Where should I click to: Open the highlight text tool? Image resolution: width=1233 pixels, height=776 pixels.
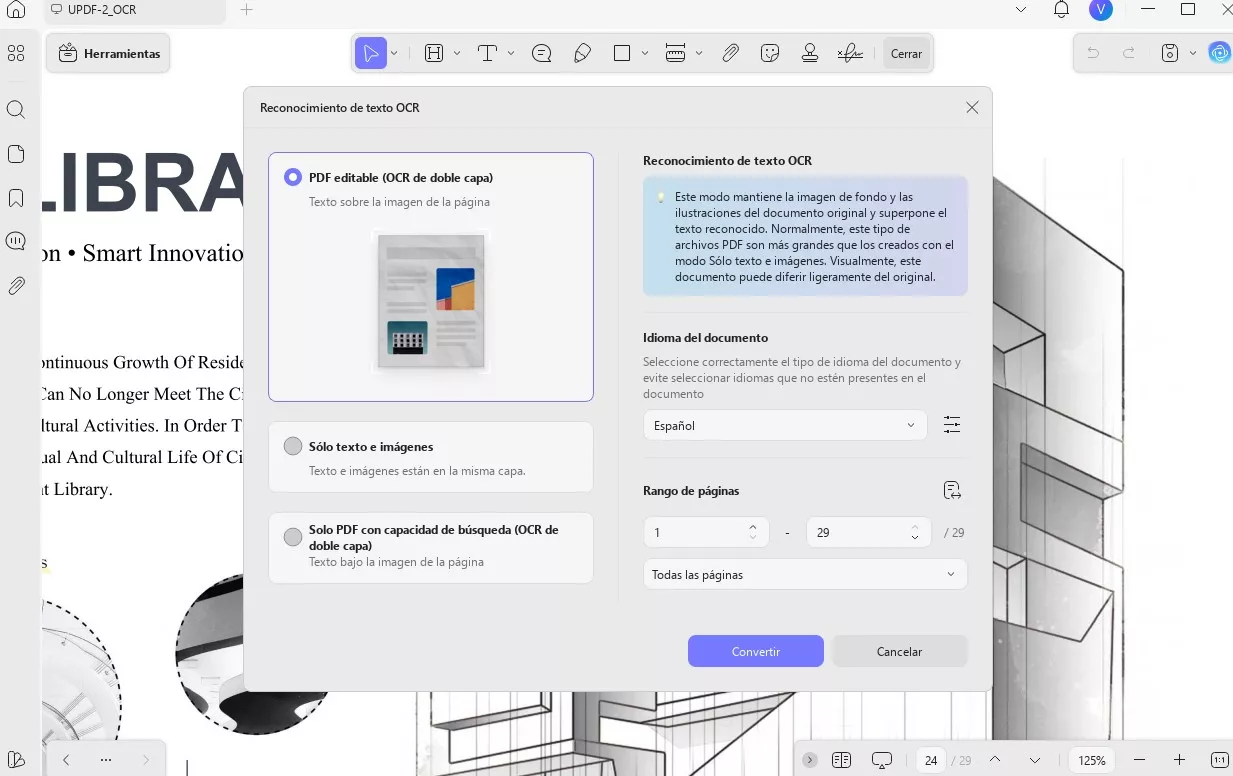point(434,53)
